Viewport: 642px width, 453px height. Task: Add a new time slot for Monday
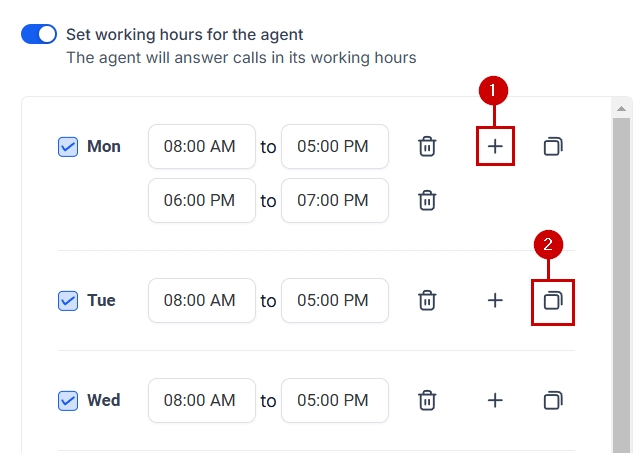pos(495,147)
